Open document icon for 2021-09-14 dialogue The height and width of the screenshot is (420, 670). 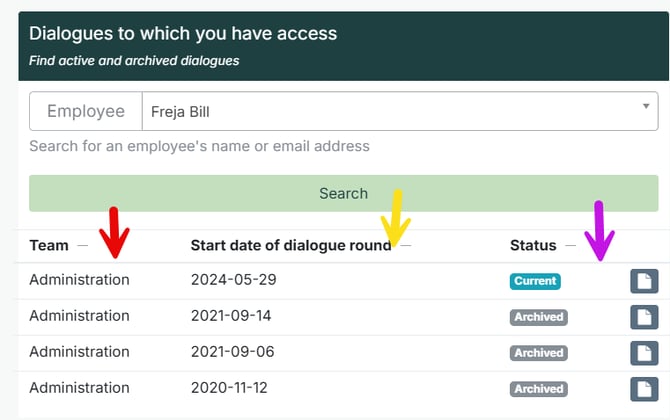click(644, 317)
